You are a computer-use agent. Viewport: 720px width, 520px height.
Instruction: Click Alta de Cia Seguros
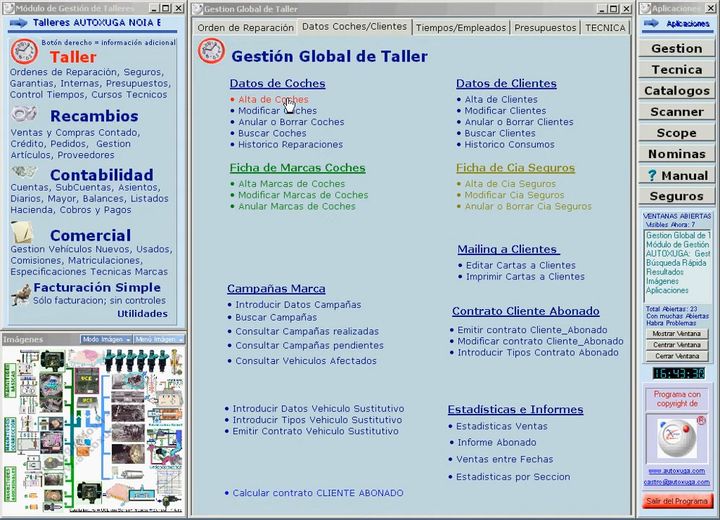point(510,184)
